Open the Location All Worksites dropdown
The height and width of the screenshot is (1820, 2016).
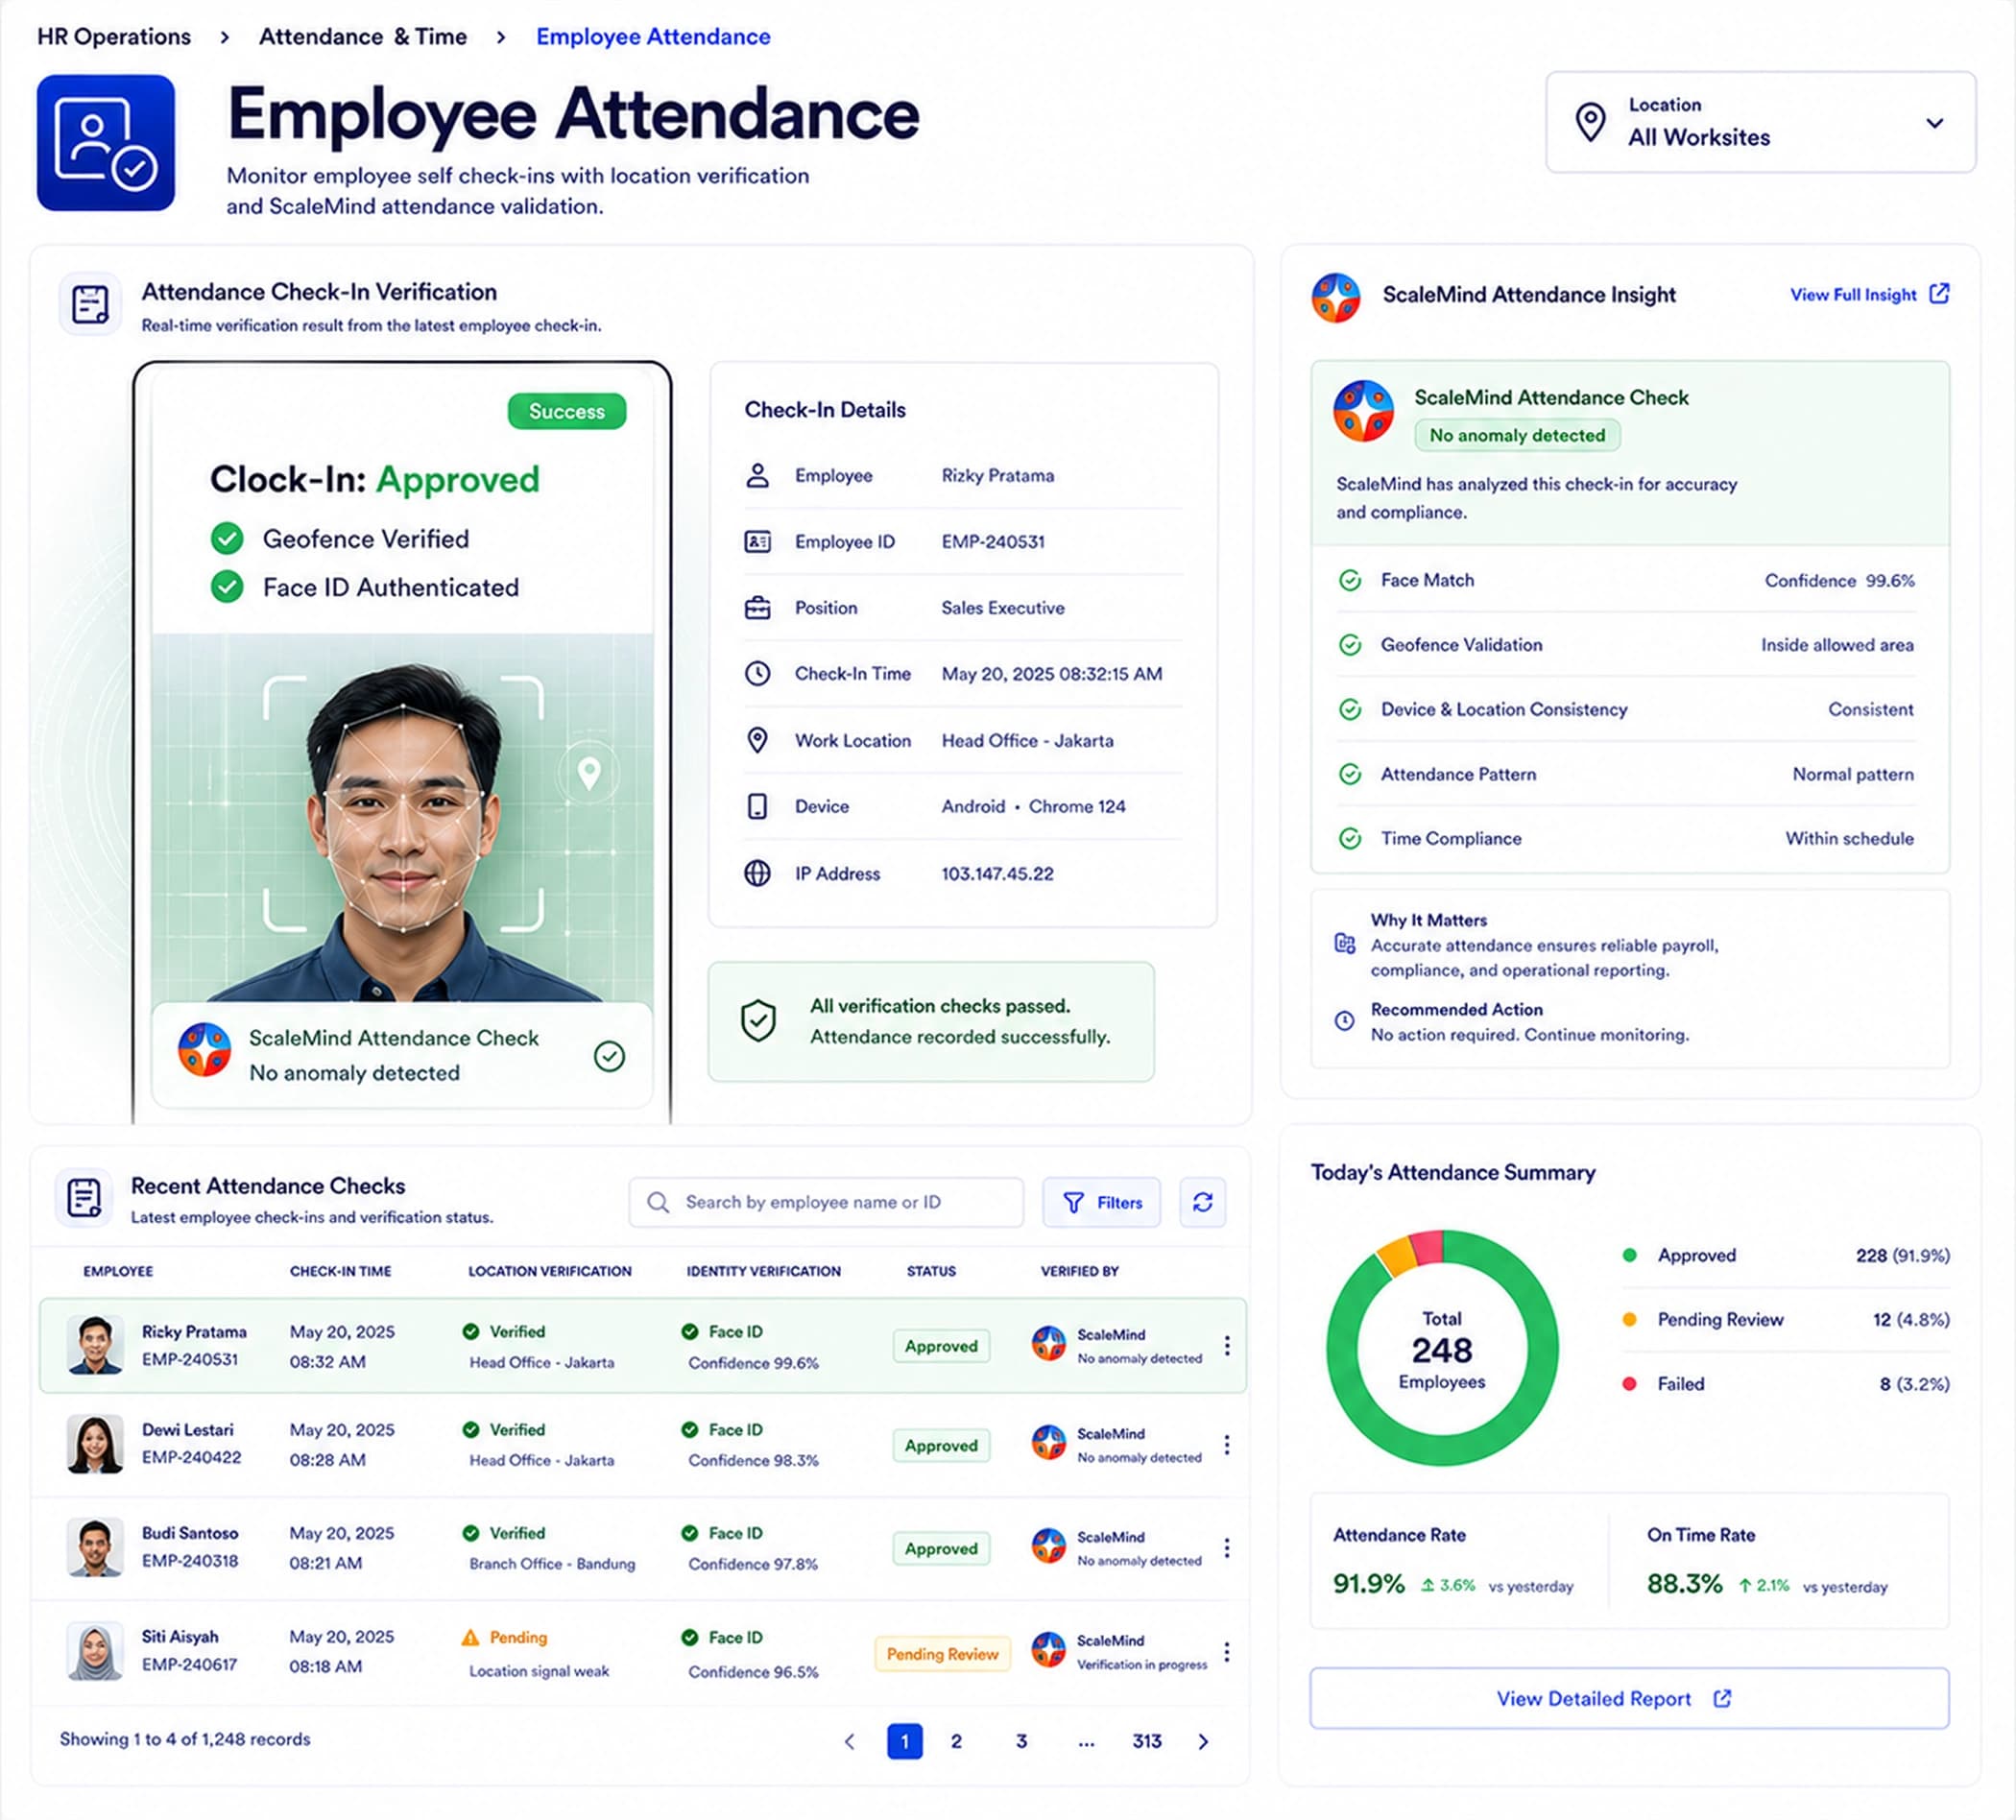(x=1760, y=122)
